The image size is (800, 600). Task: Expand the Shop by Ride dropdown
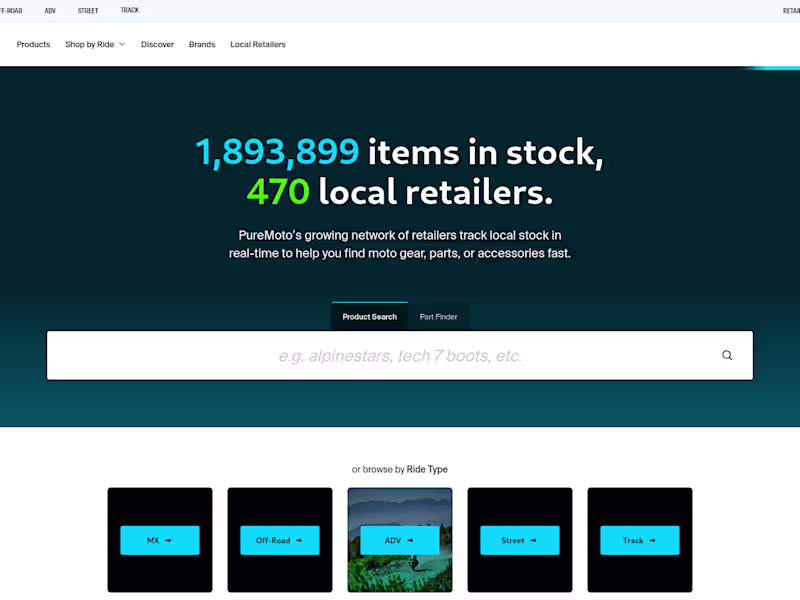click(x=94, y=44)
